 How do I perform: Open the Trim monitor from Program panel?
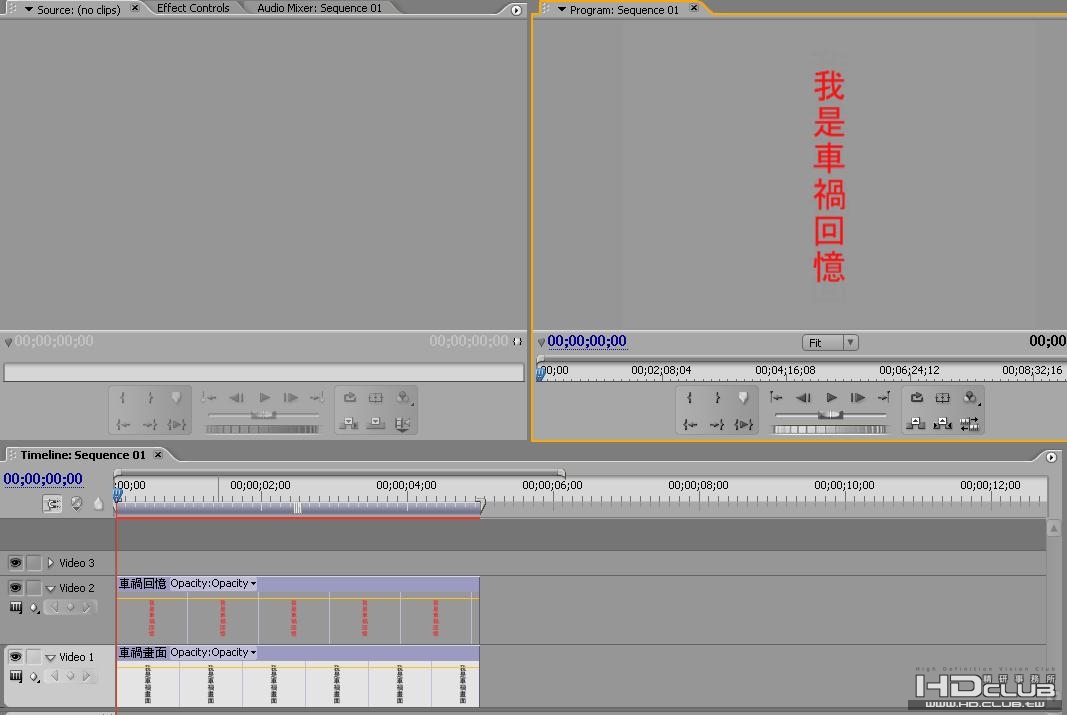click(x=969, y=425)
